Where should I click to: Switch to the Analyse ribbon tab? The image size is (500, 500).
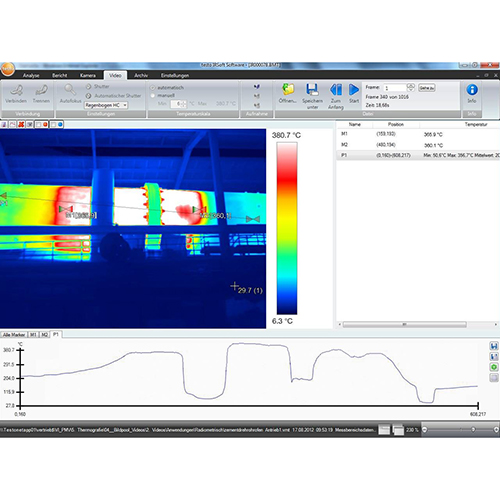pos(31,76)
